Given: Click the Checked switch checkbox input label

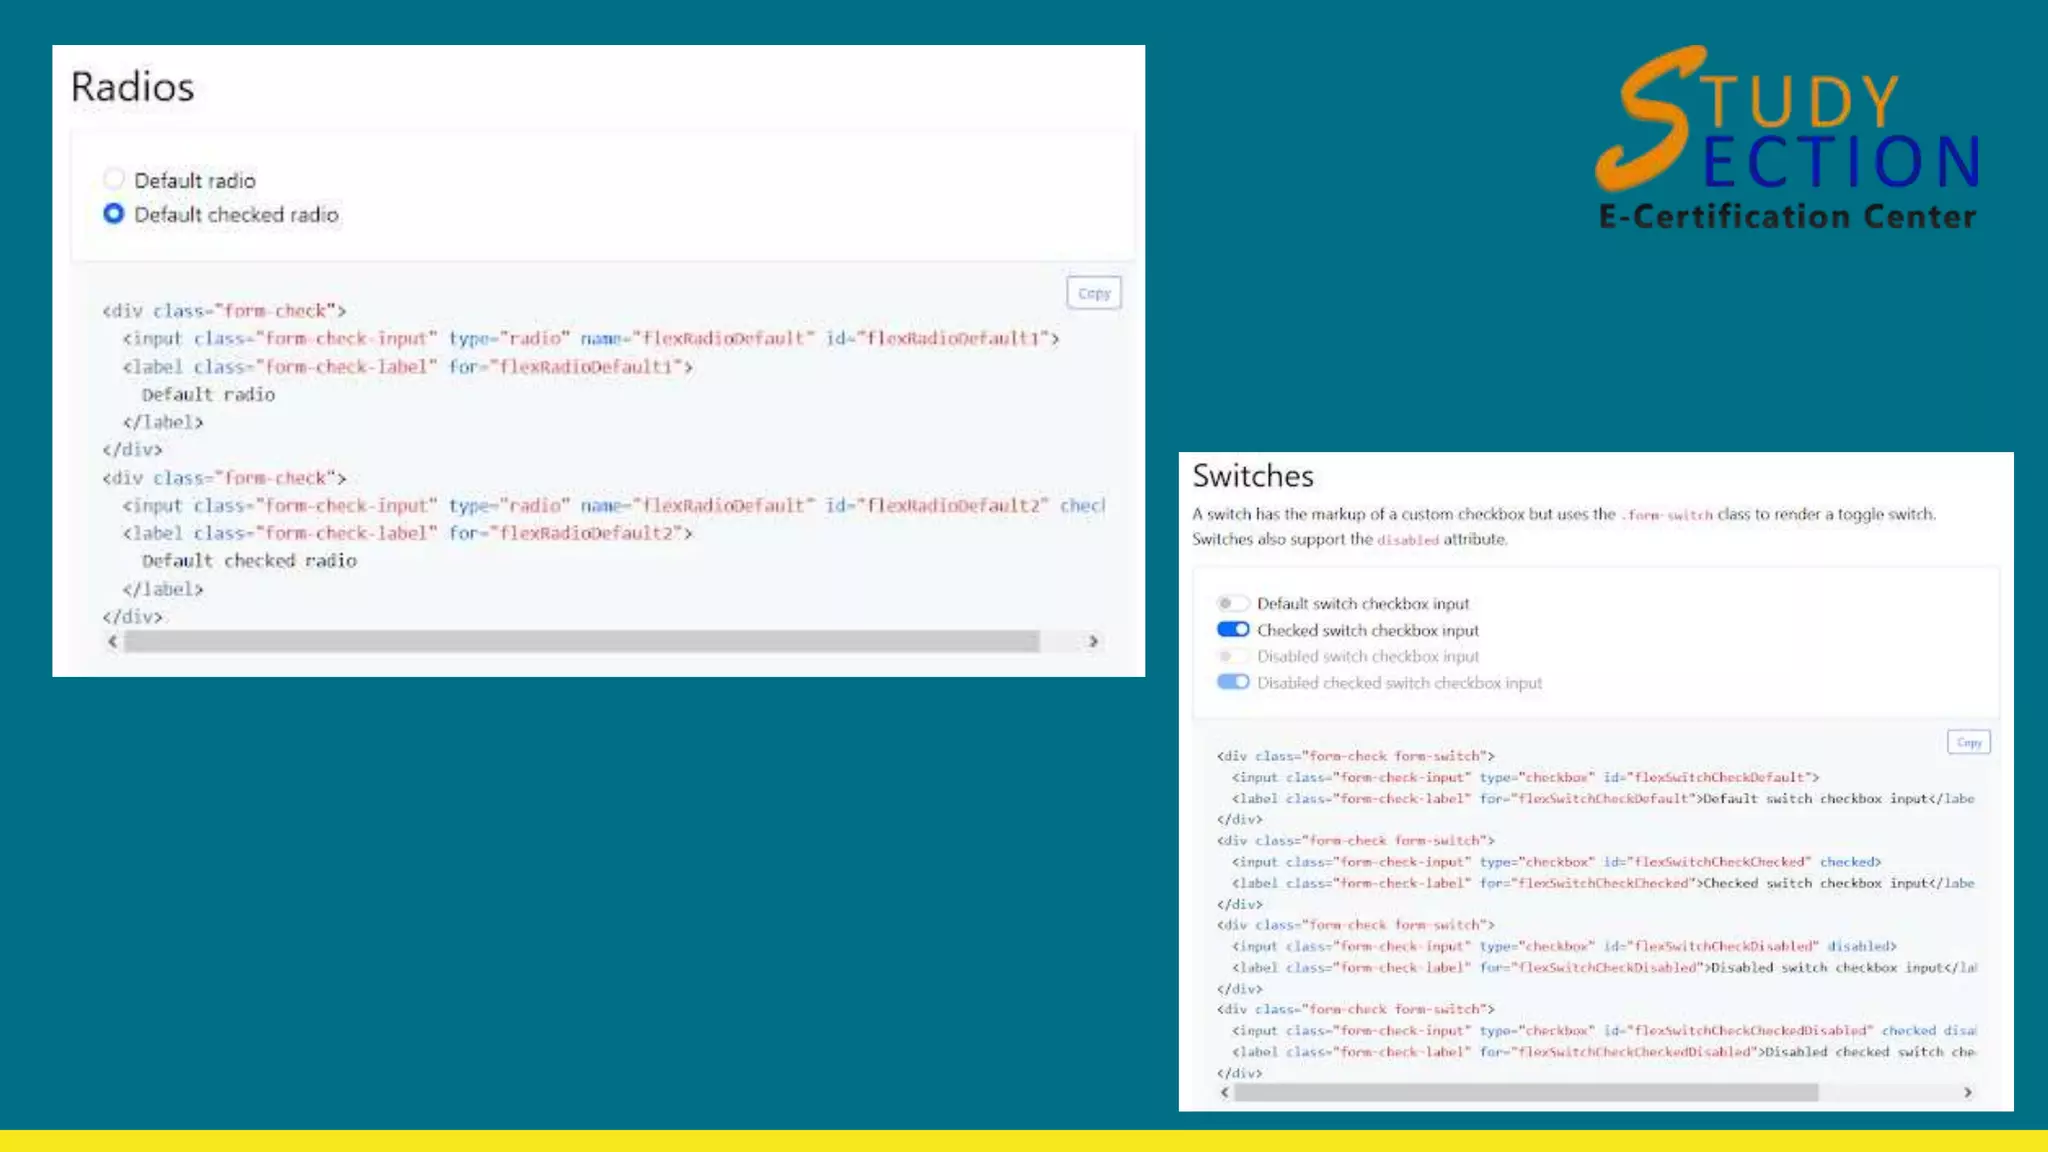Looking at the screenshot, I should 1367,631.
